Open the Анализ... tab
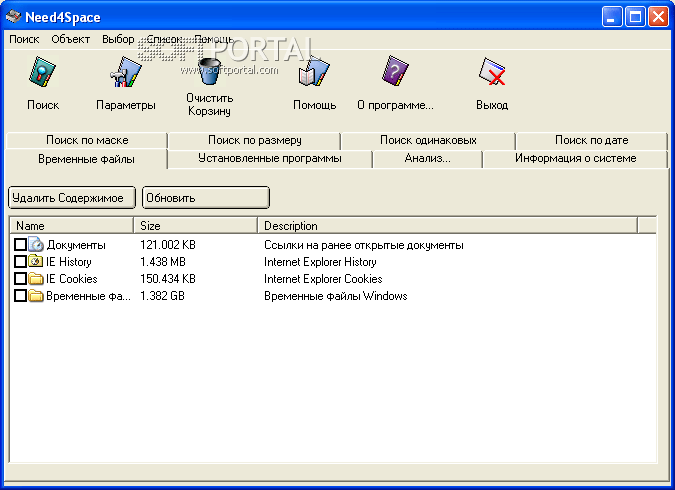This screenshot has height=490, width=675. point(427,158)
